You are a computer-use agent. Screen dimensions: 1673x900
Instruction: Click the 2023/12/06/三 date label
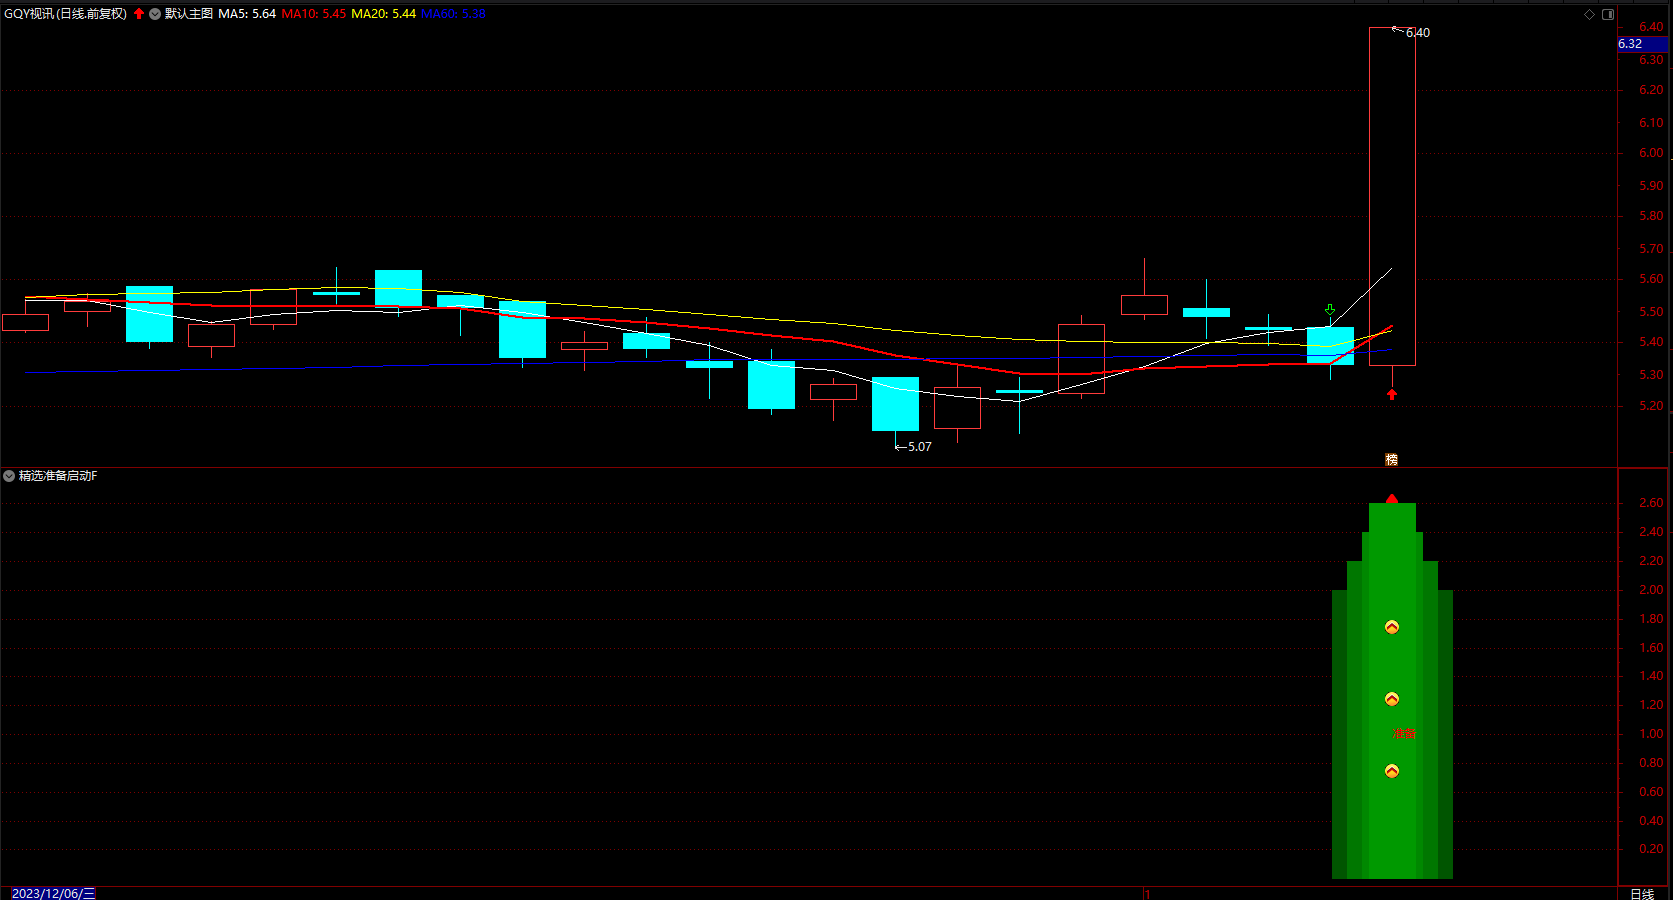54,893
